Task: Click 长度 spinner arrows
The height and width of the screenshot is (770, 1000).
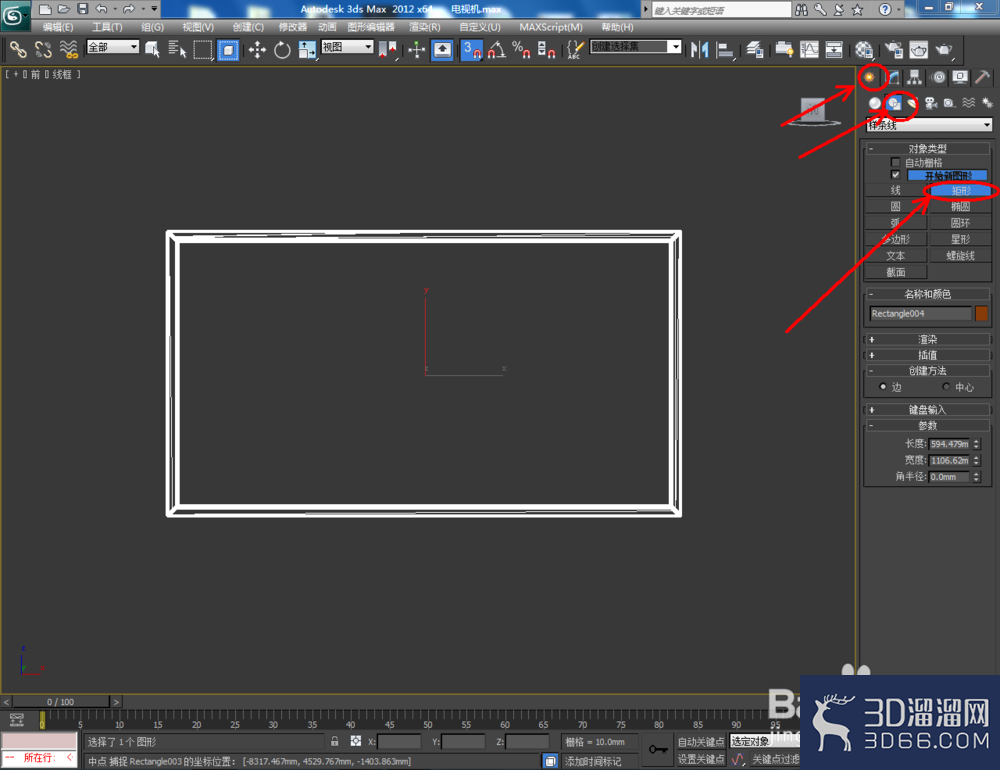Action: pos(976,444)
